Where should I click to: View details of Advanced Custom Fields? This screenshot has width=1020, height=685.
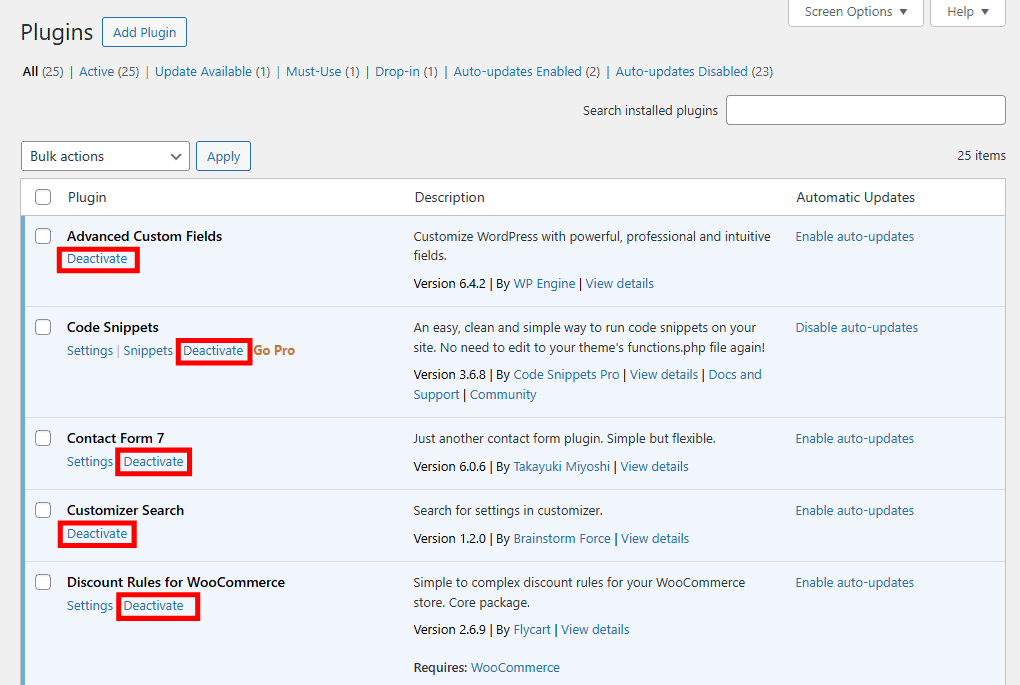tap(619, 284)
